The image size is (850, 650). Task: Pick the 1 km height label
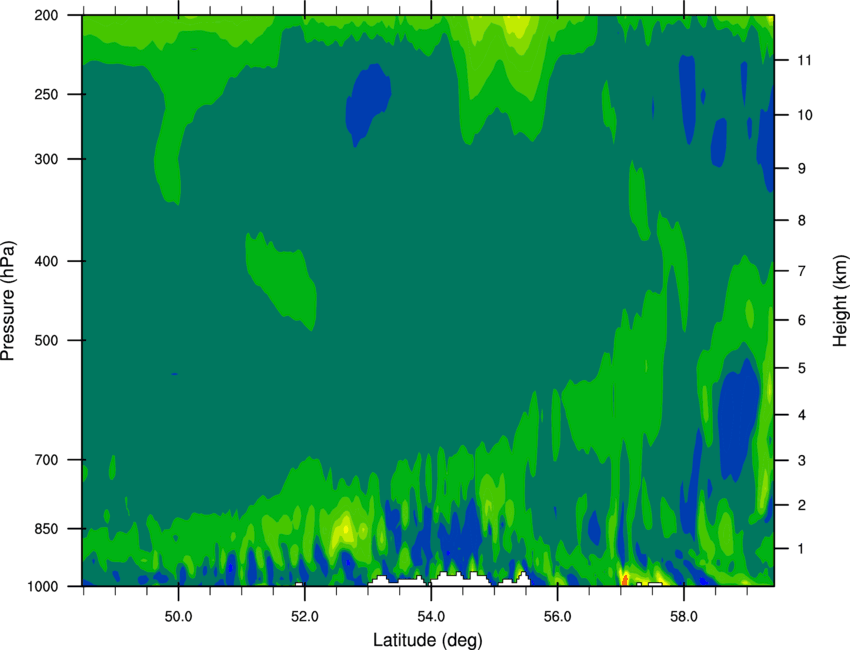[802, 549]
